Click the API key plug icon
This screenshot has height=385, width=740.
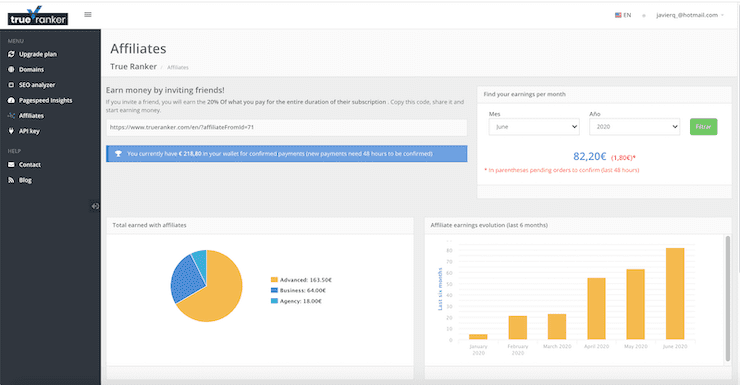coord(11,131)
